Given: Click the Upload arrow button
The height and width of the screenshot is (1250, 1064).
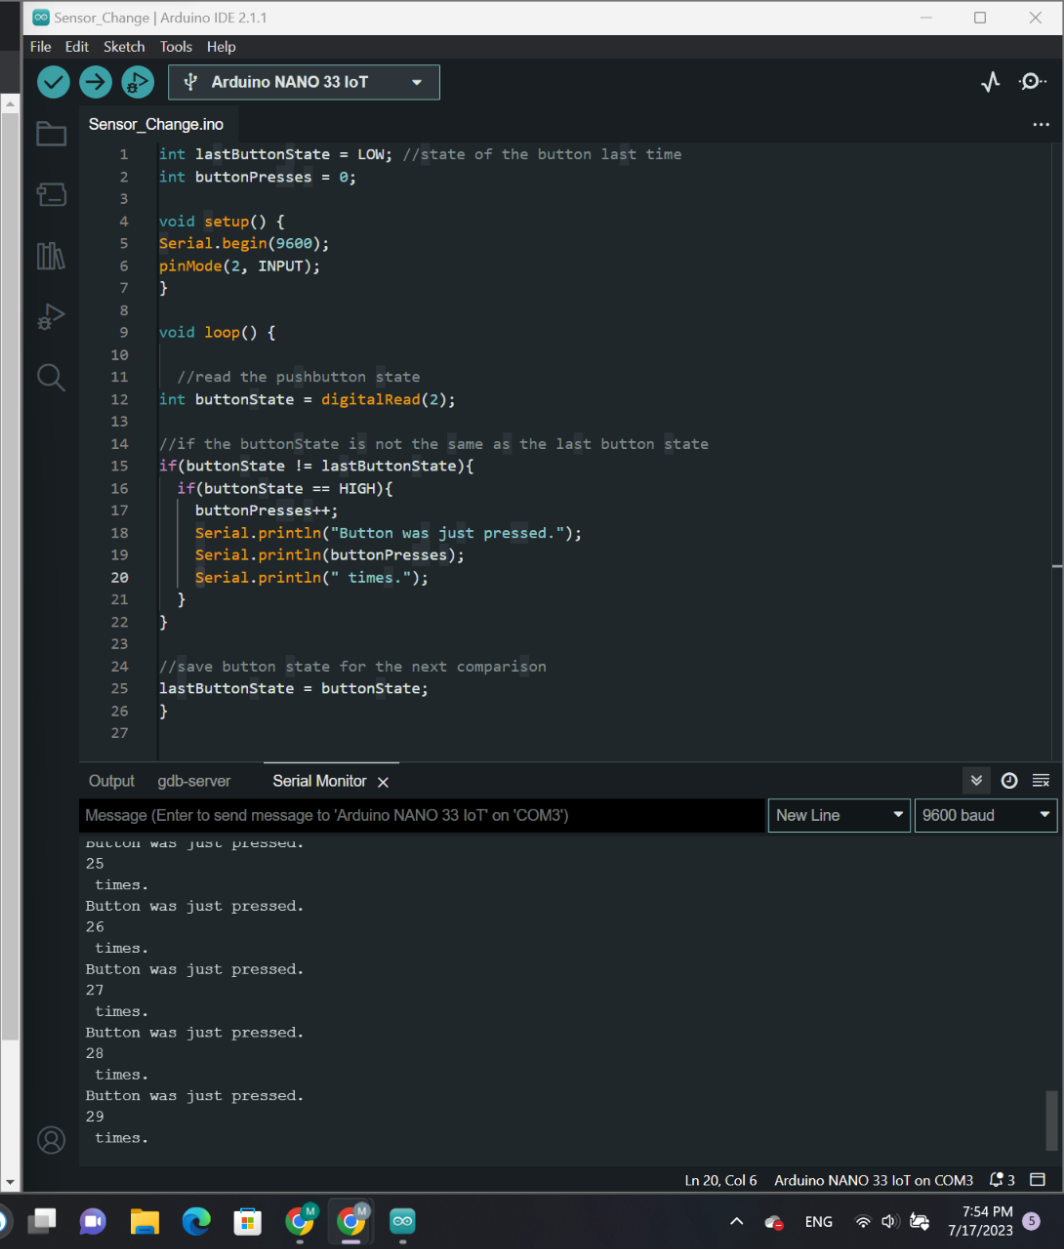Looking at the screenshot, I should (95, 82).
